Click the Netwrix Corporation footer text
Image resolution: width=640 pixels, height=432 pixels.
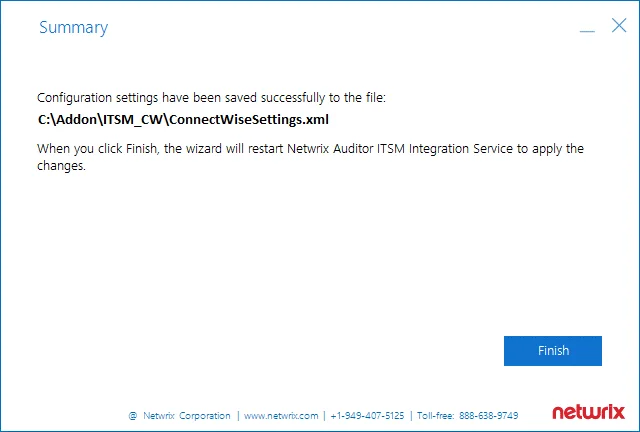coord(187,416)
